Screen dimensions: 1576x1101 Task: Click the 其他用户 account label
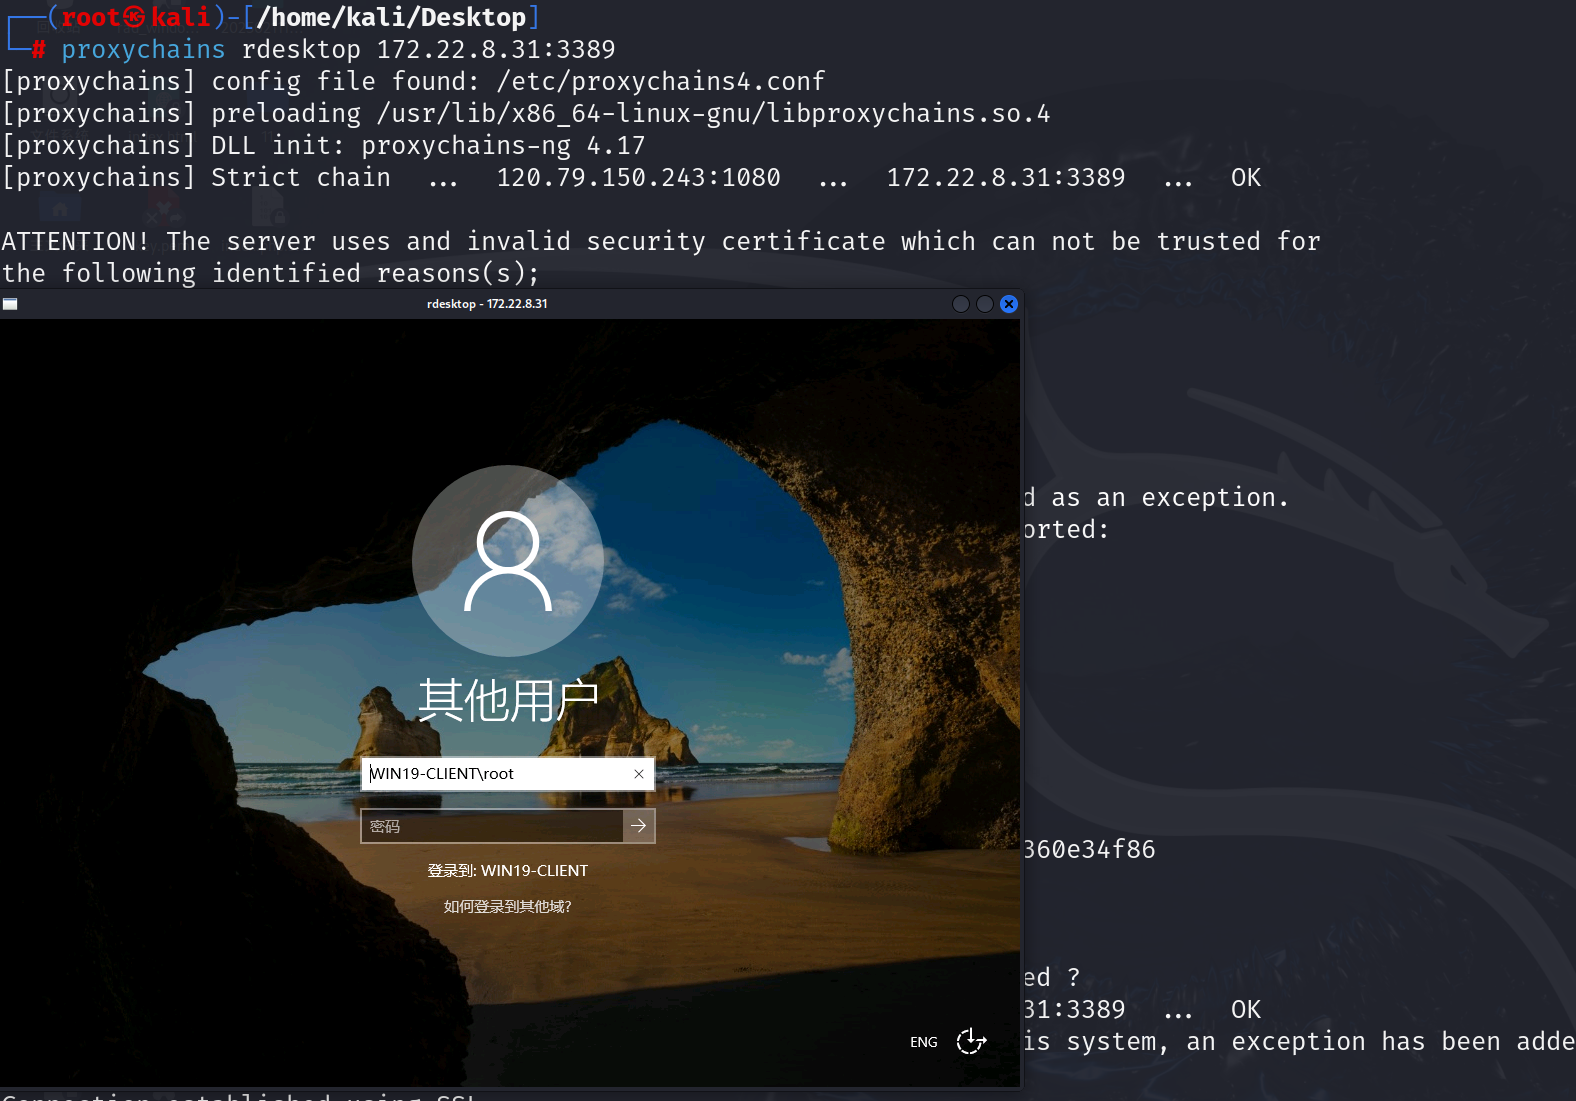tap(508, 700)
